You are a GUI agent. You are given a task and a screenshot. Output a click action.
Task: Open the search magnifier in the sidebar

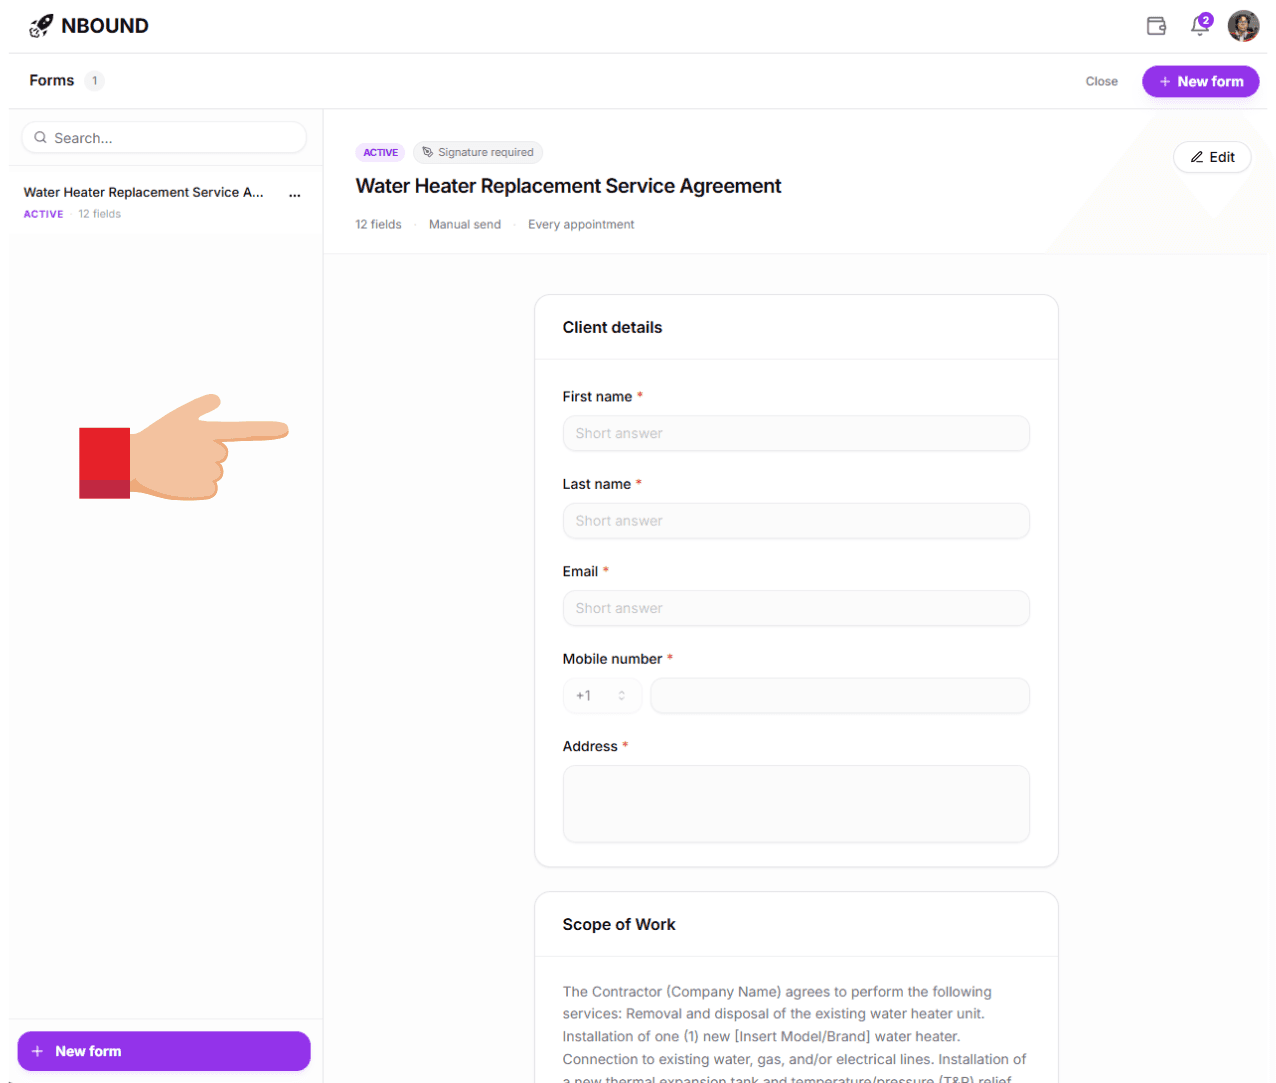(x=40, y=137)
